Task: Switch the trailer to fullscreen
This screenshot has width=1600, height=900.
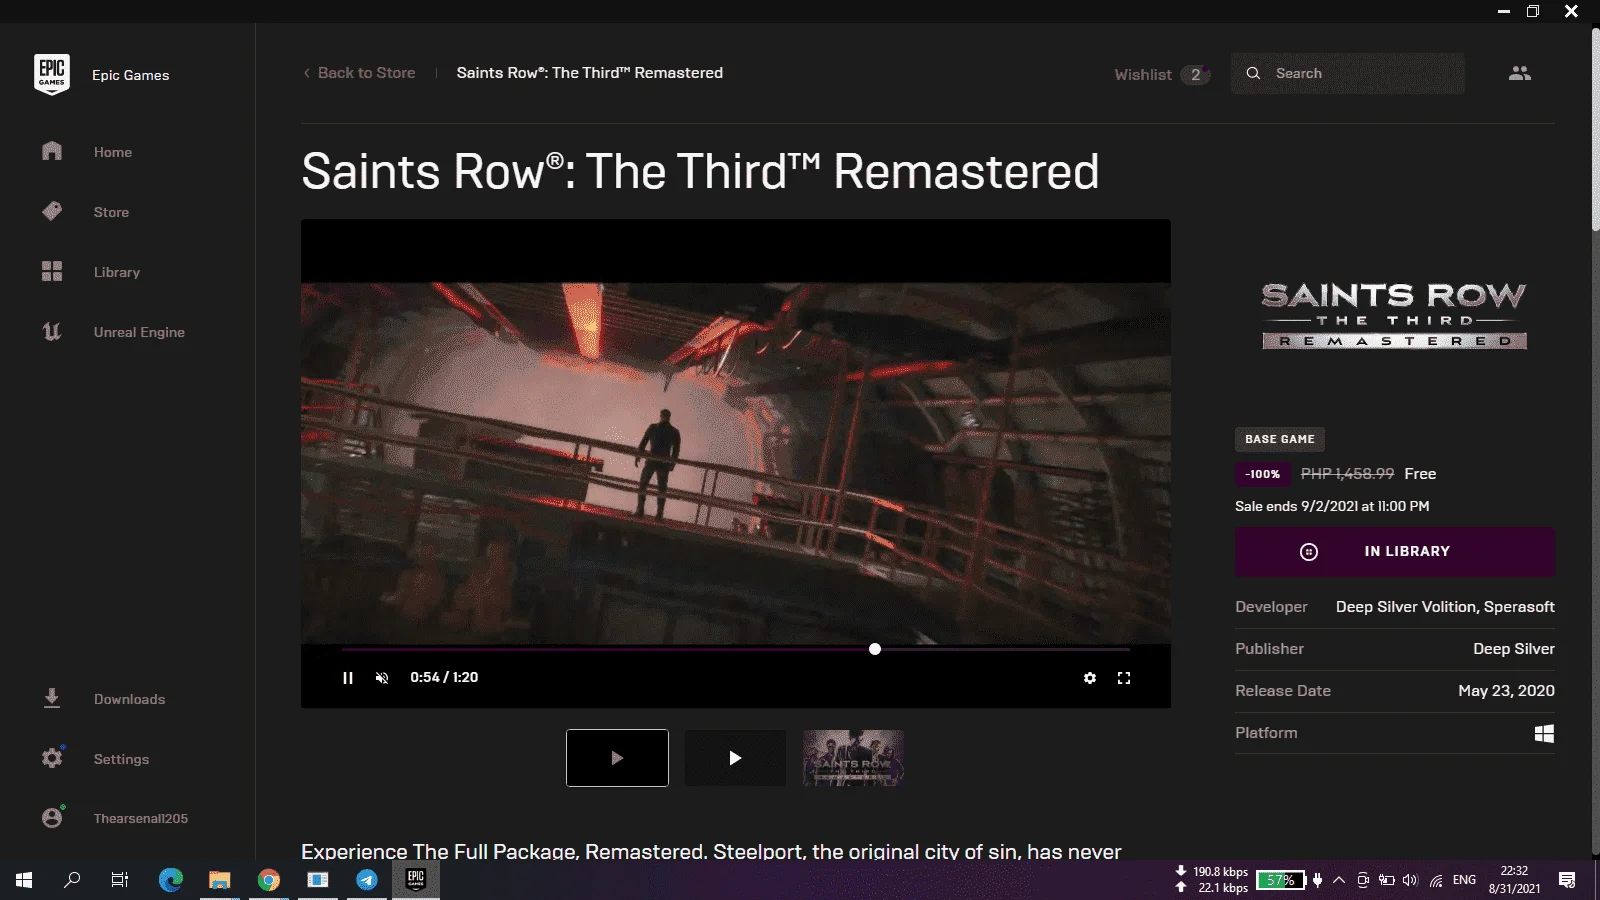Action: tap(1124, 678)
